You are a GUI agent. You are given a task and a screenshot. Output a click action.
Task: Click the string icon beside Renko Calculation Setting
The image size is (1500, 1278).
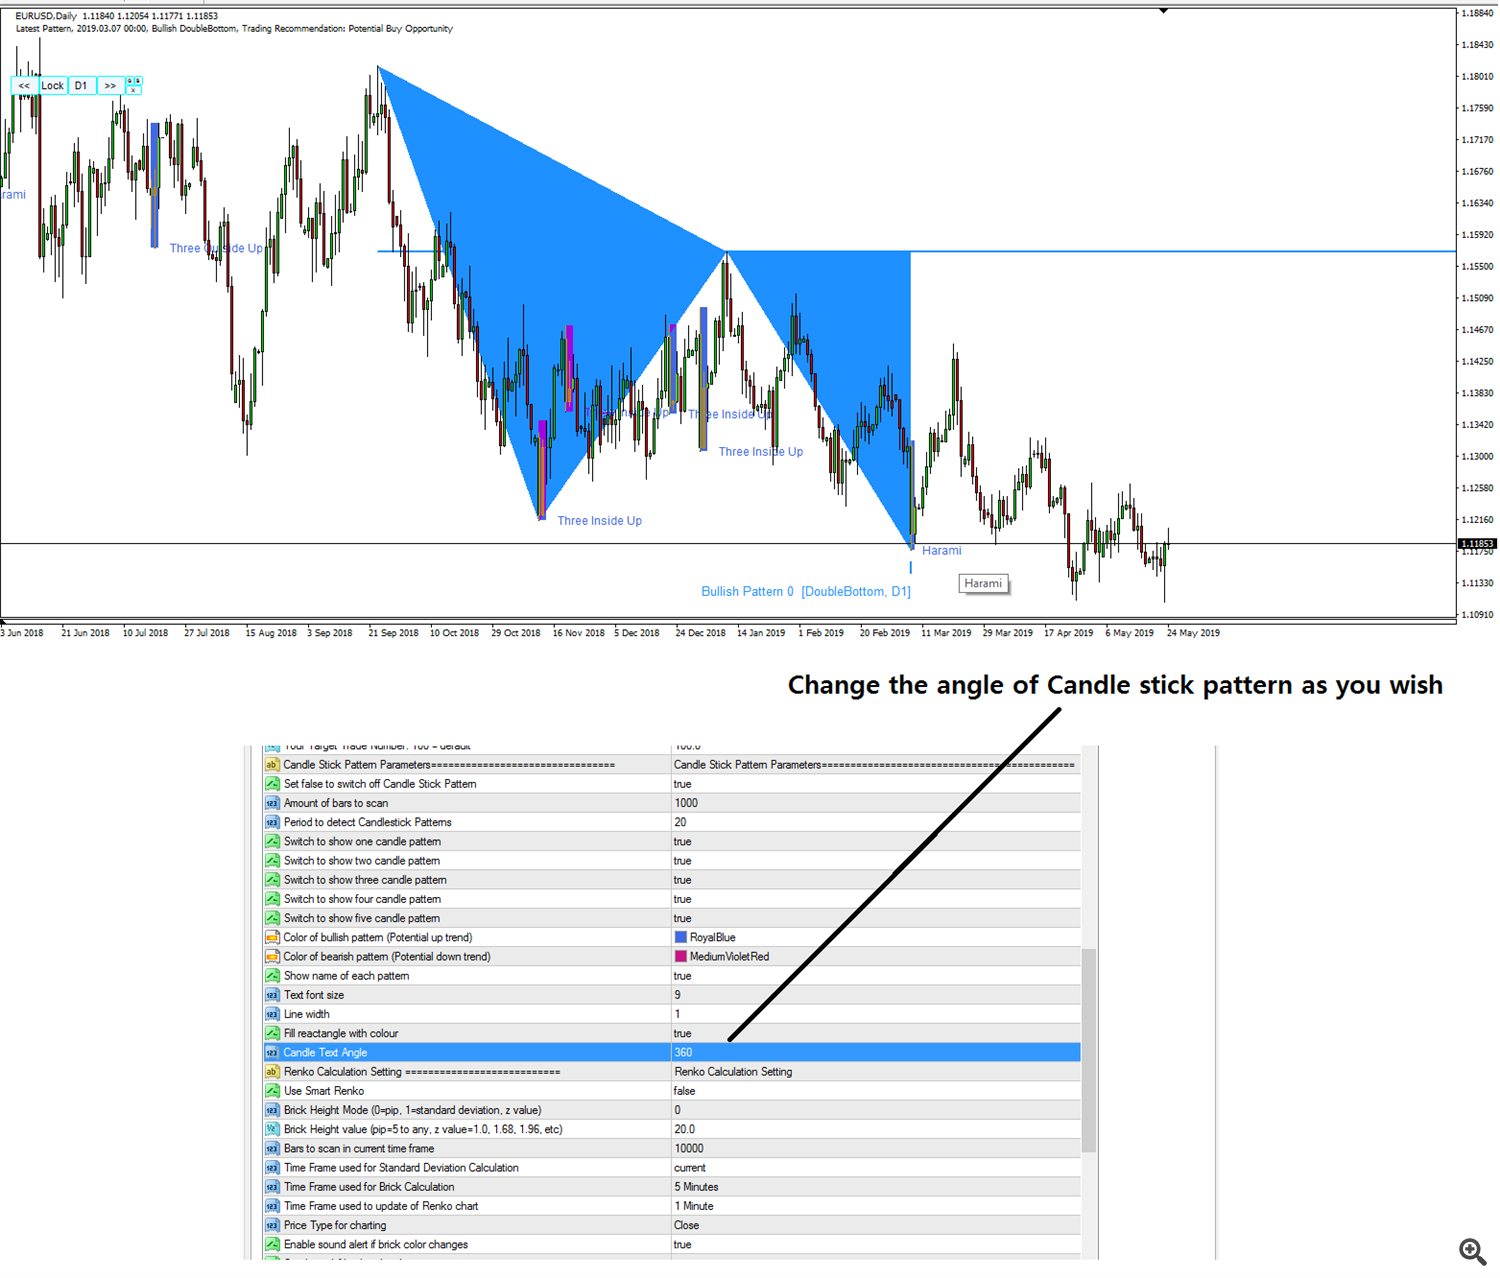pos(272,1072)
